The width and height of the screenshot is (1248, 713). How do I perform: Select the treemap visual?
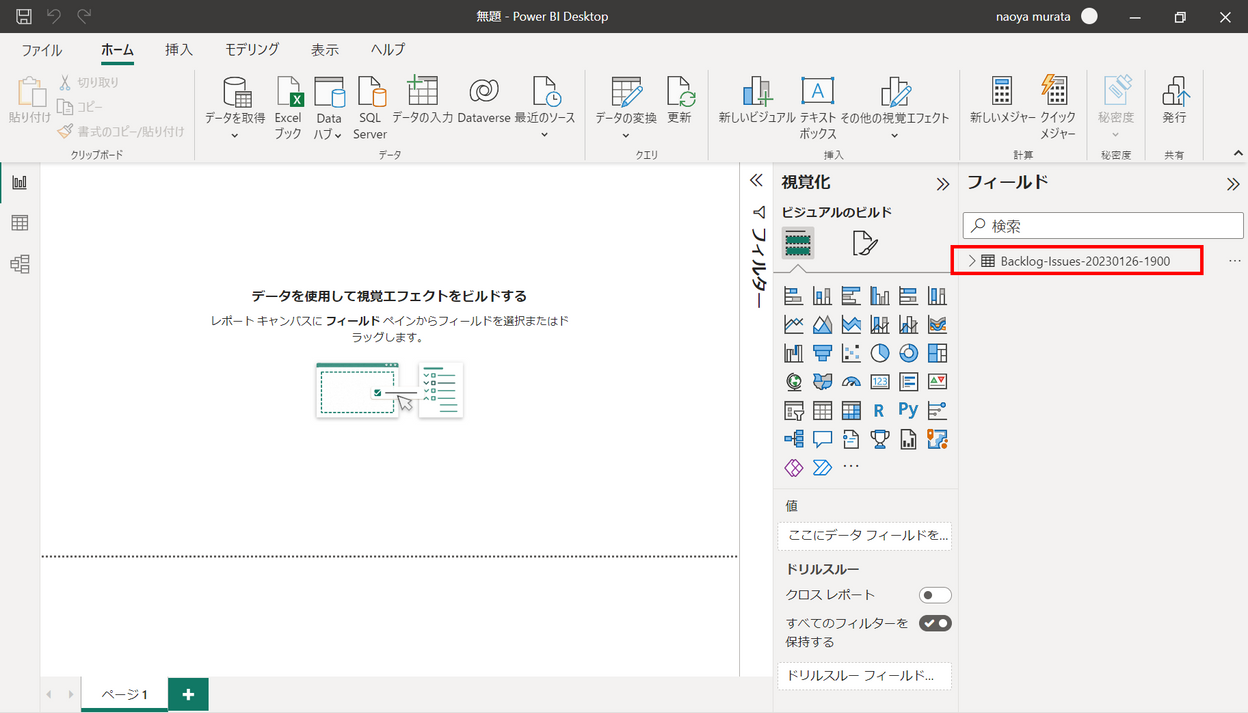937,353
